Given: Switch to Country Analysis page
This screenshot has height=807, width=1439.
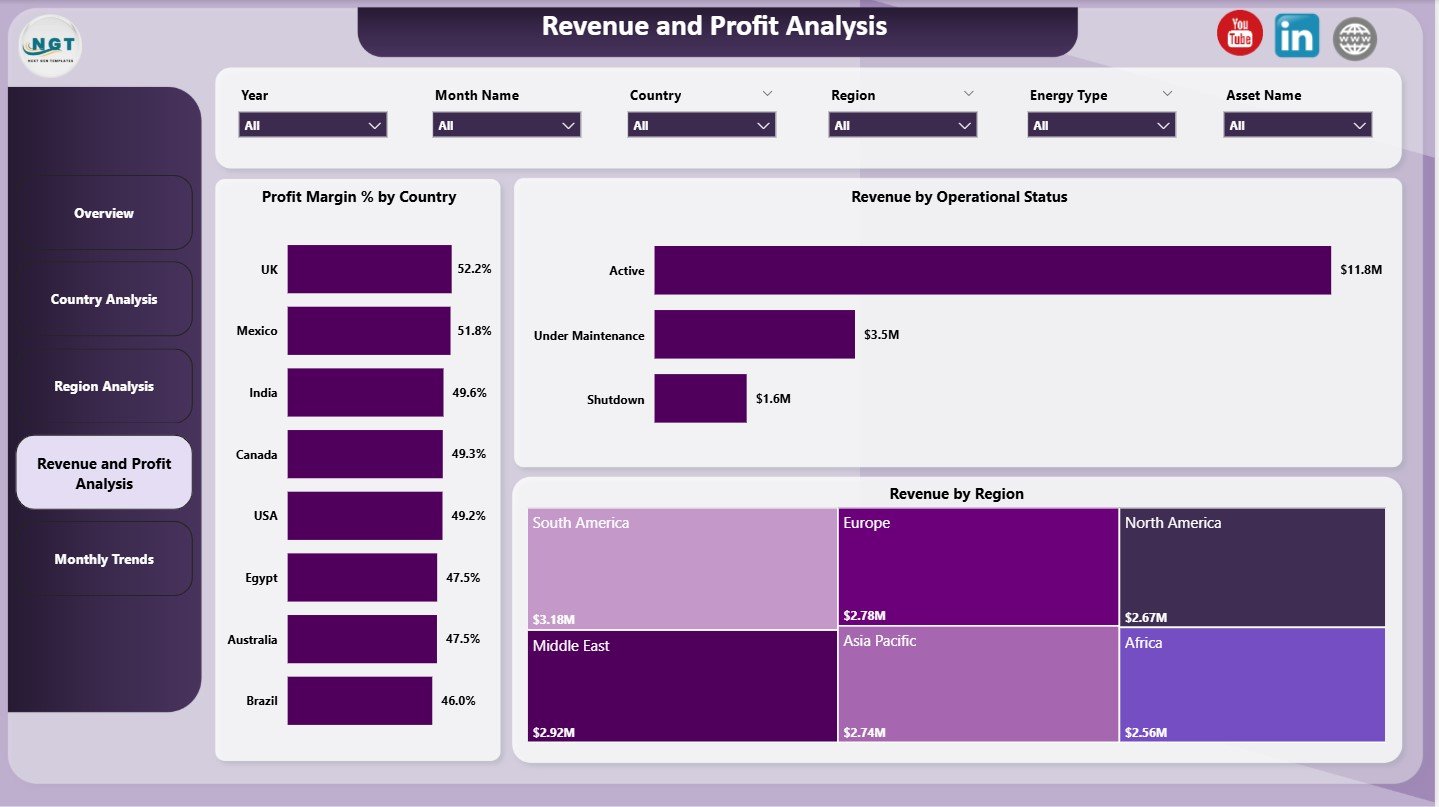Looking at the screenshot, I should (104, 299).
